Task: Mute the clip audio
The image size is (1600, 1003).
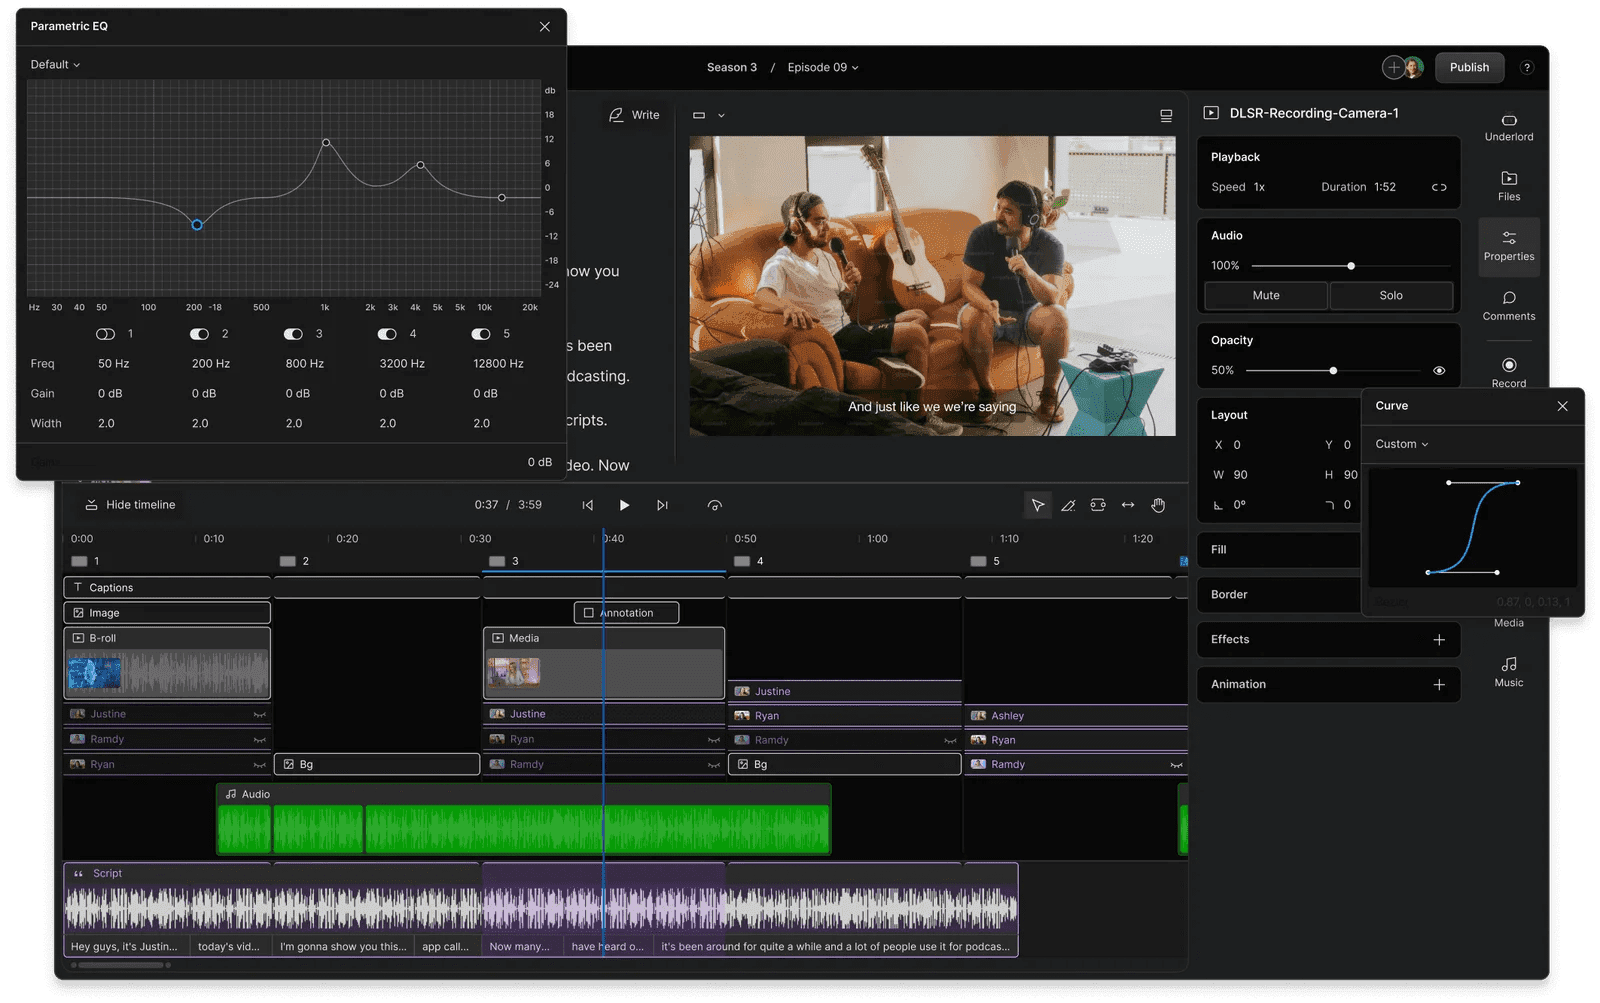Action: 1265,295
